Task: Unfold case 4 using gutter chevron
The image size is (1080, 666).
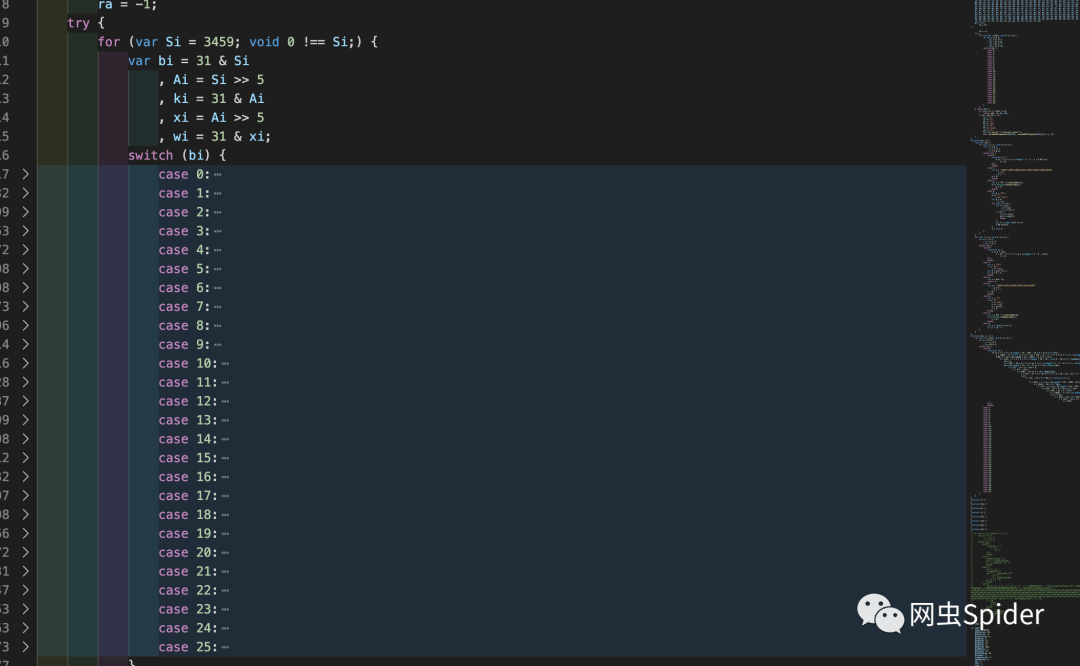Action: tap(25, 250)
